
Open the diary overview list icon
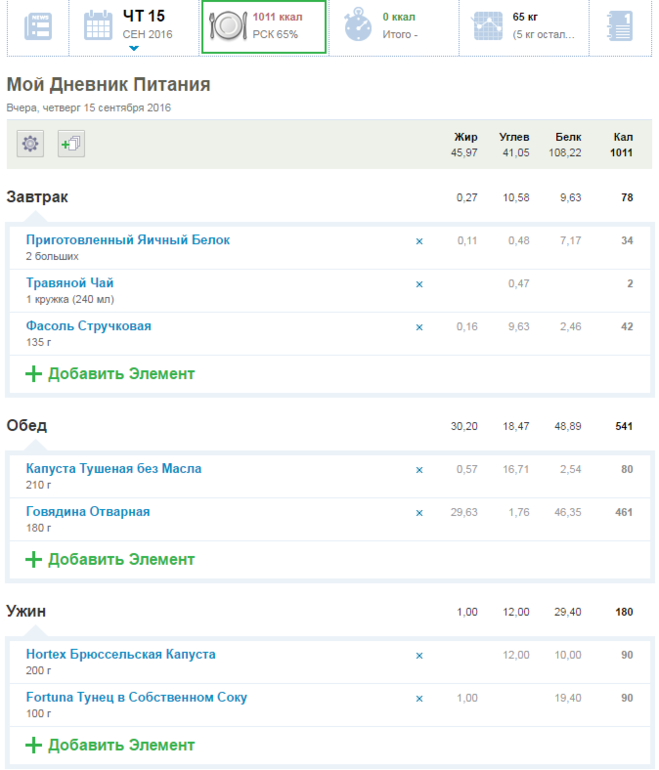tap(38, 26)
